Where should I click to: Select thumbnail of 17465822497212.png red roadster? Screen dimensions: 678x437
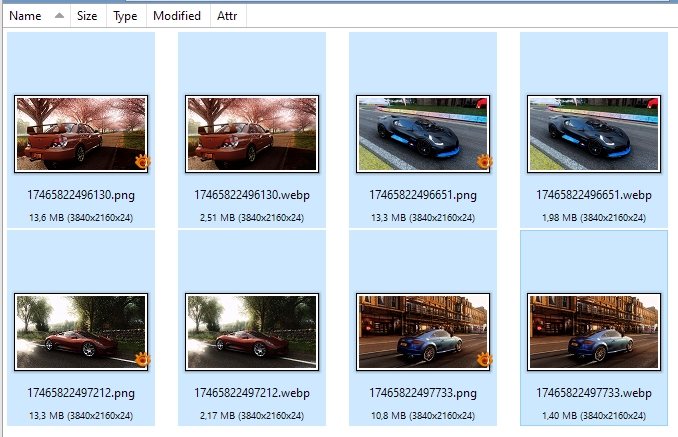point(81,332)
